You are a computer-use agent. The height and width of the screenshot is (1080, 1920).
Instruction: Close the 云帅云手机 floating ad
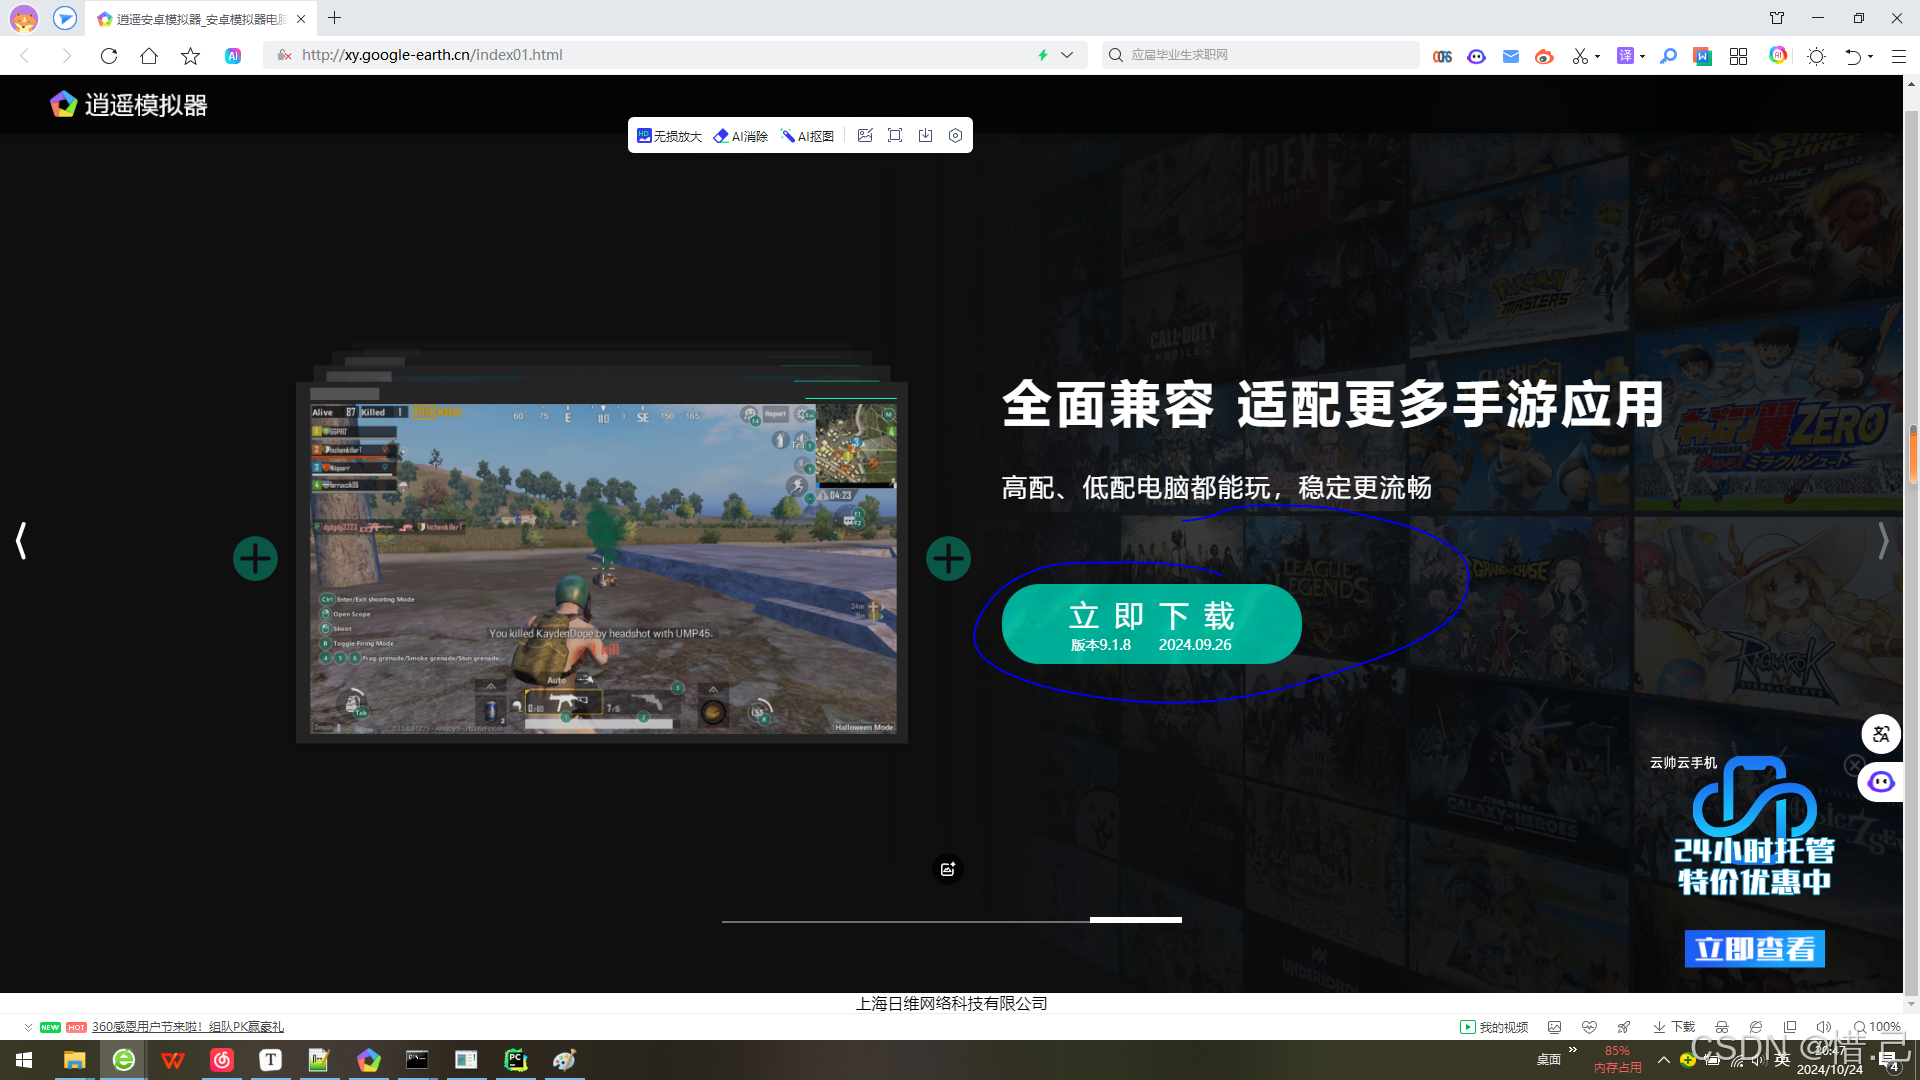coord(1853,765)
